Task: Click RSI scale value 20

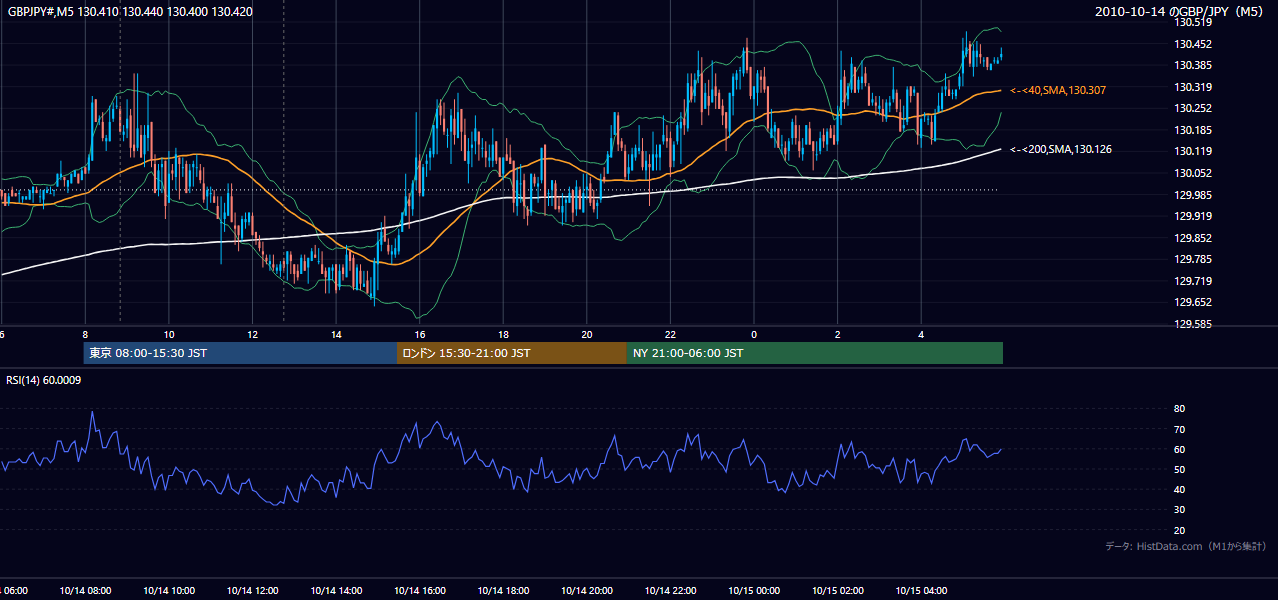Action: tap(1179, 530)
